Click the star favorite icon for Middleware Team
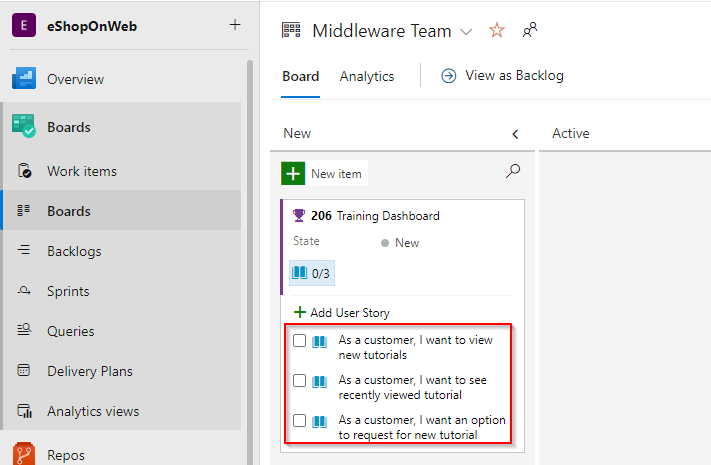This screenshot has height=465, width=711. pyautogui.click(x=497, y=30)
